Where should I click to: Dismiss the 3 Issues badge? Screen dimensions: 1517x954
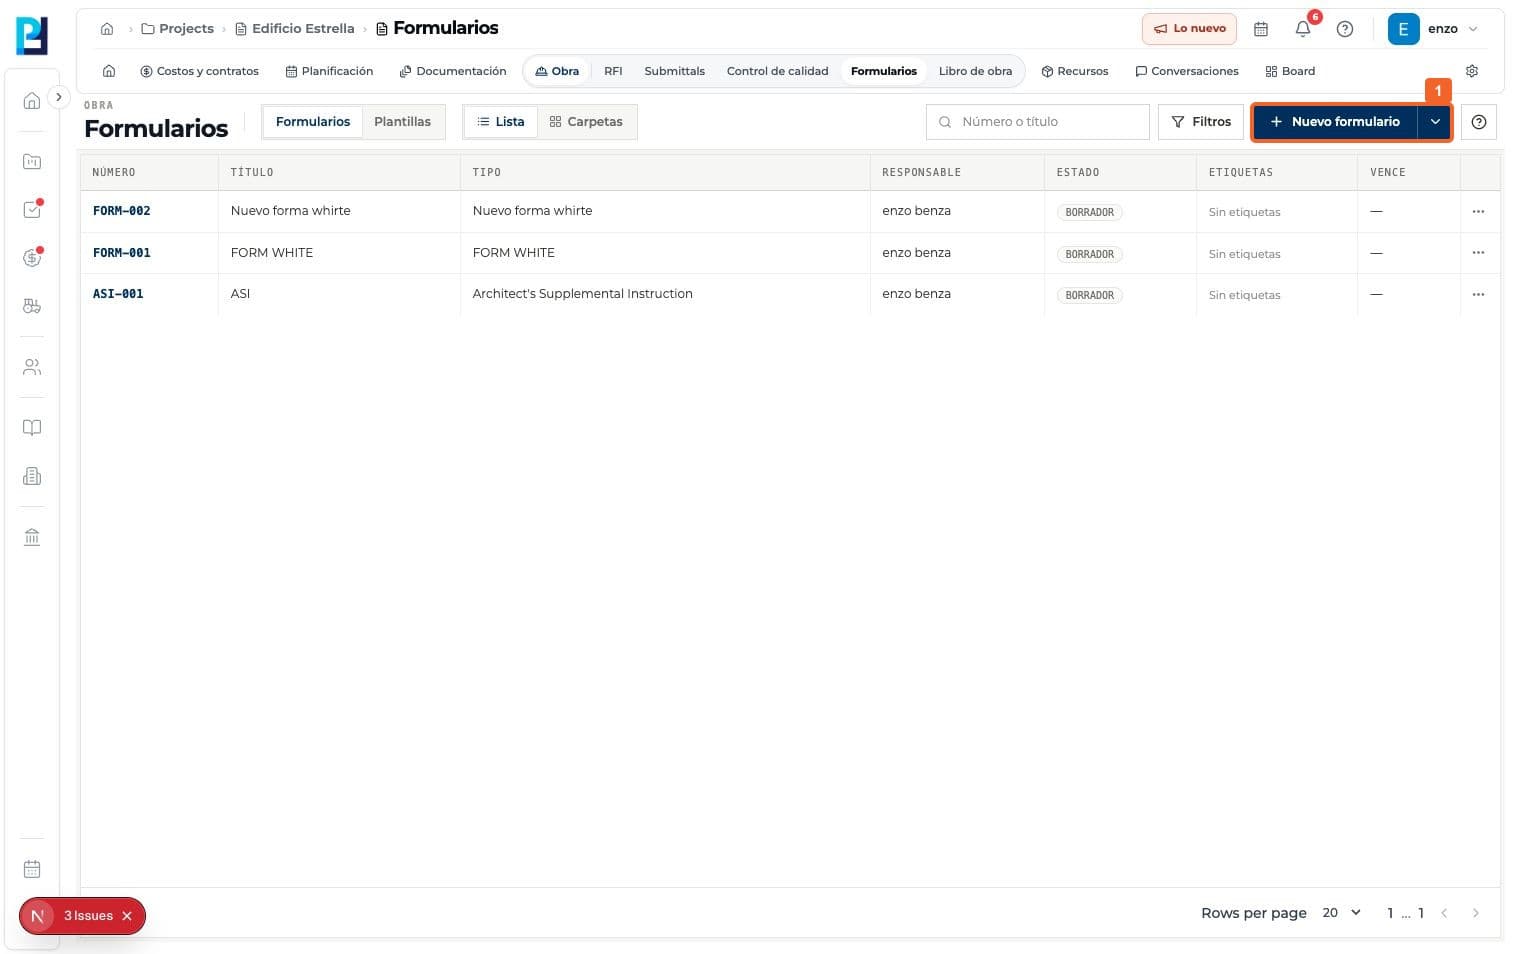(127, 916)
